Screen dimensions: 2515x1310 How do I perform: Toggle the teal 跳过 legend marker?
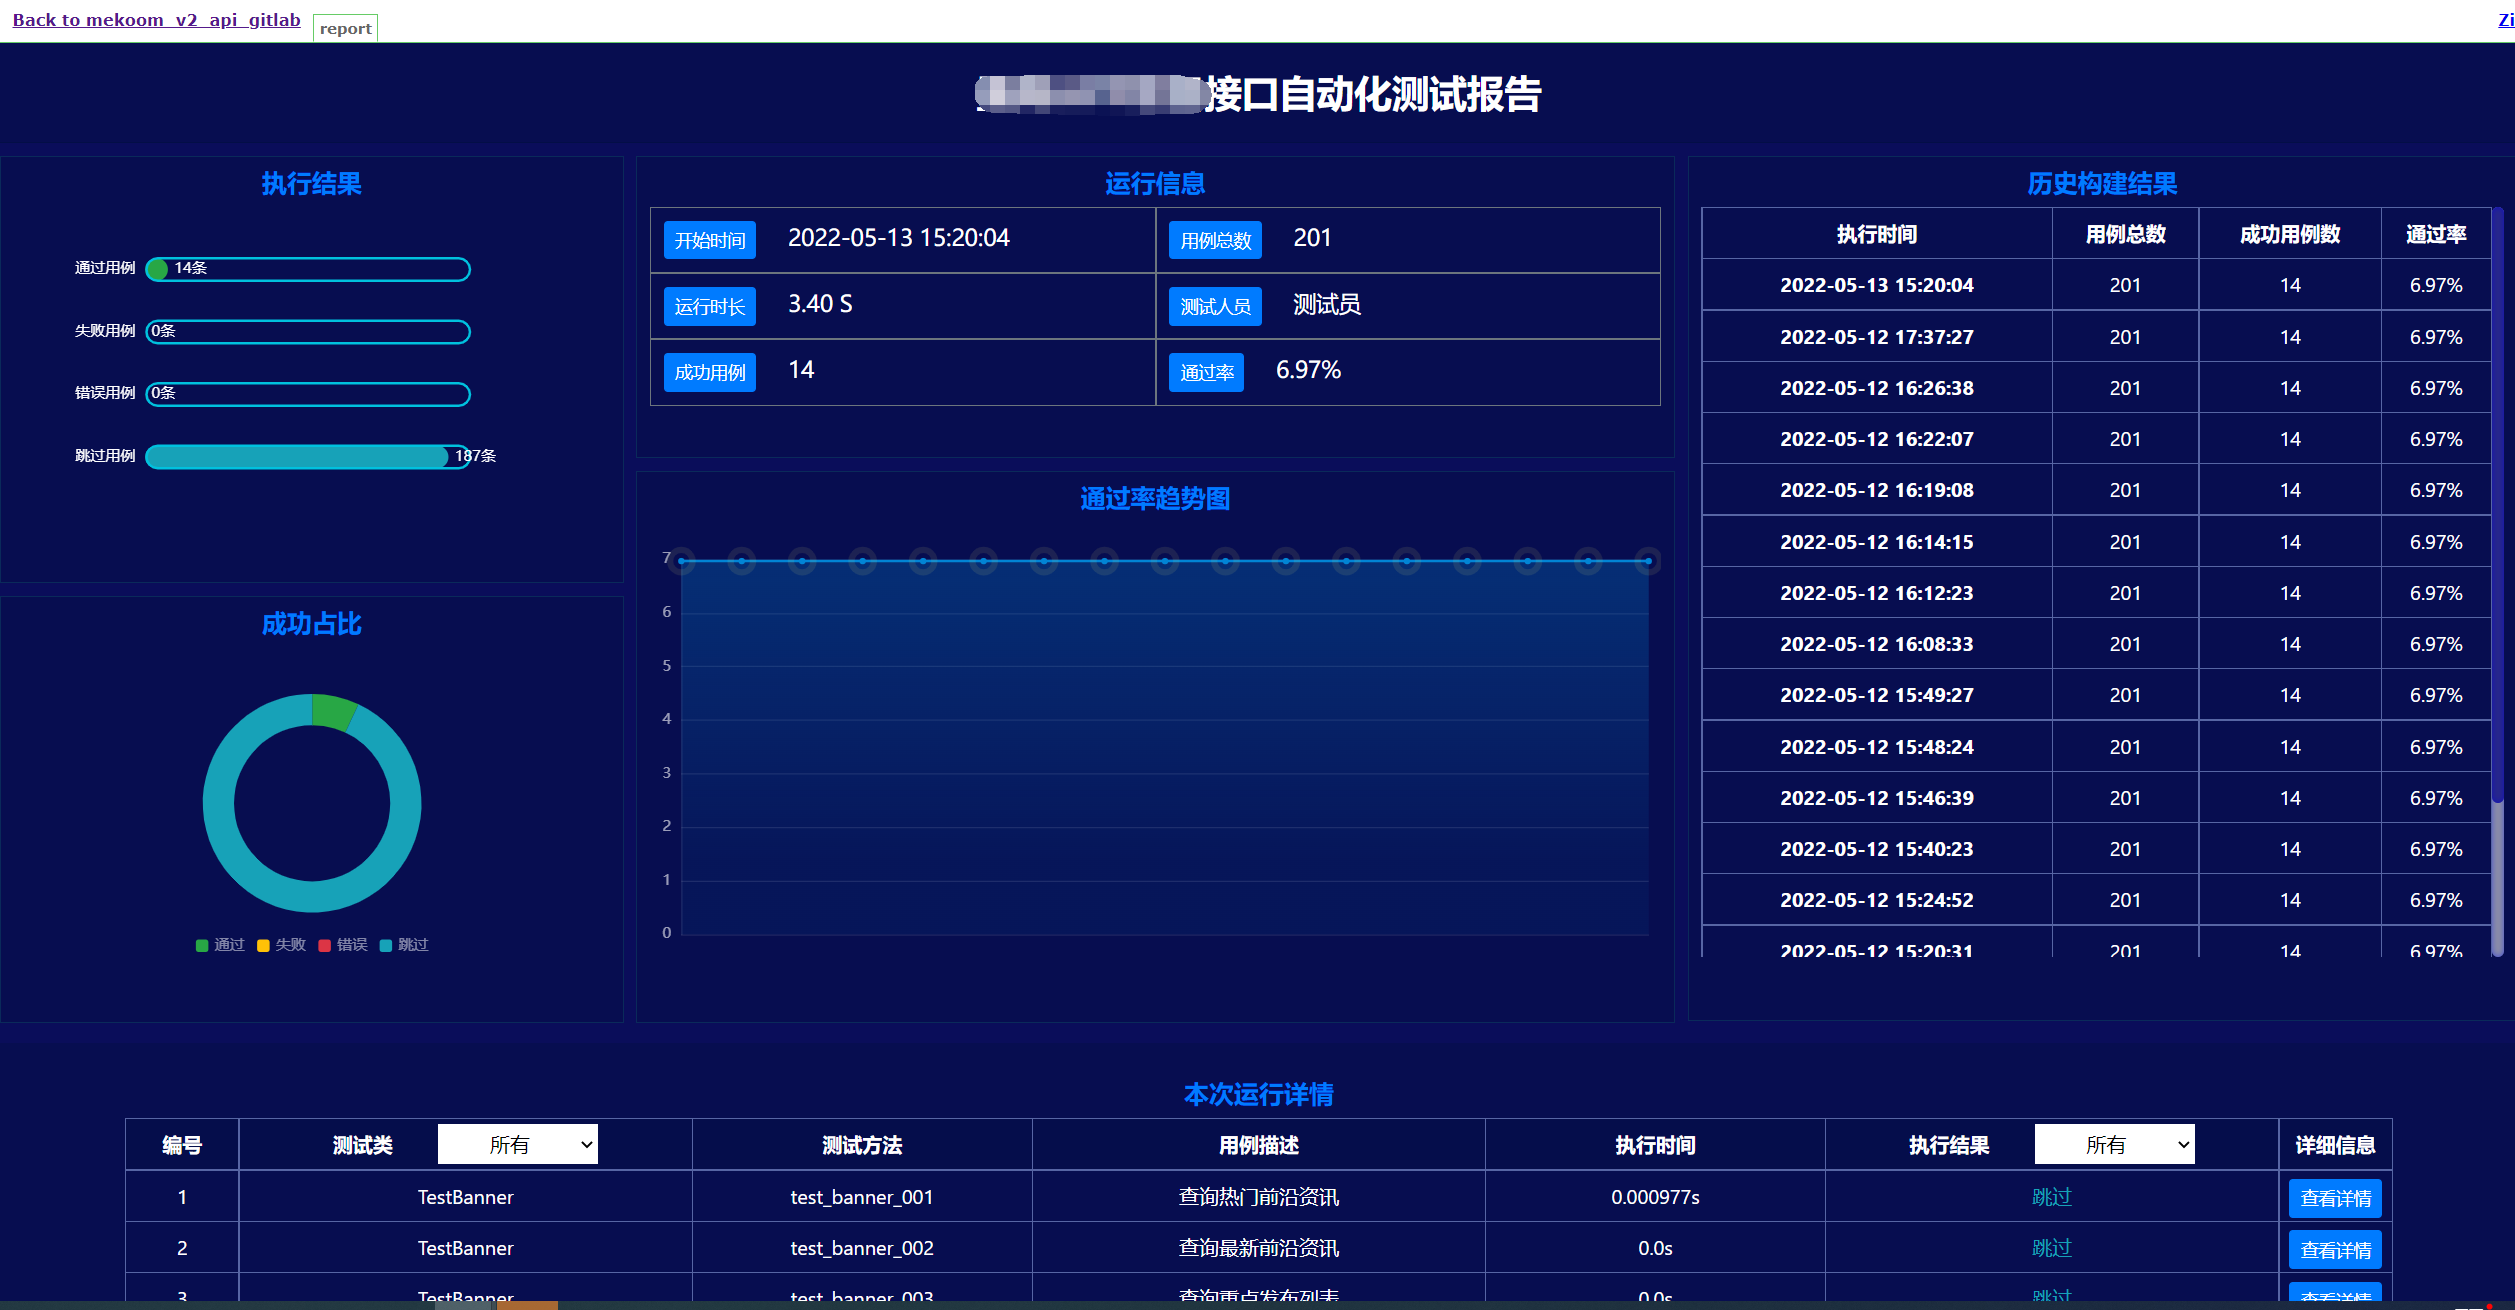point(386,945)
